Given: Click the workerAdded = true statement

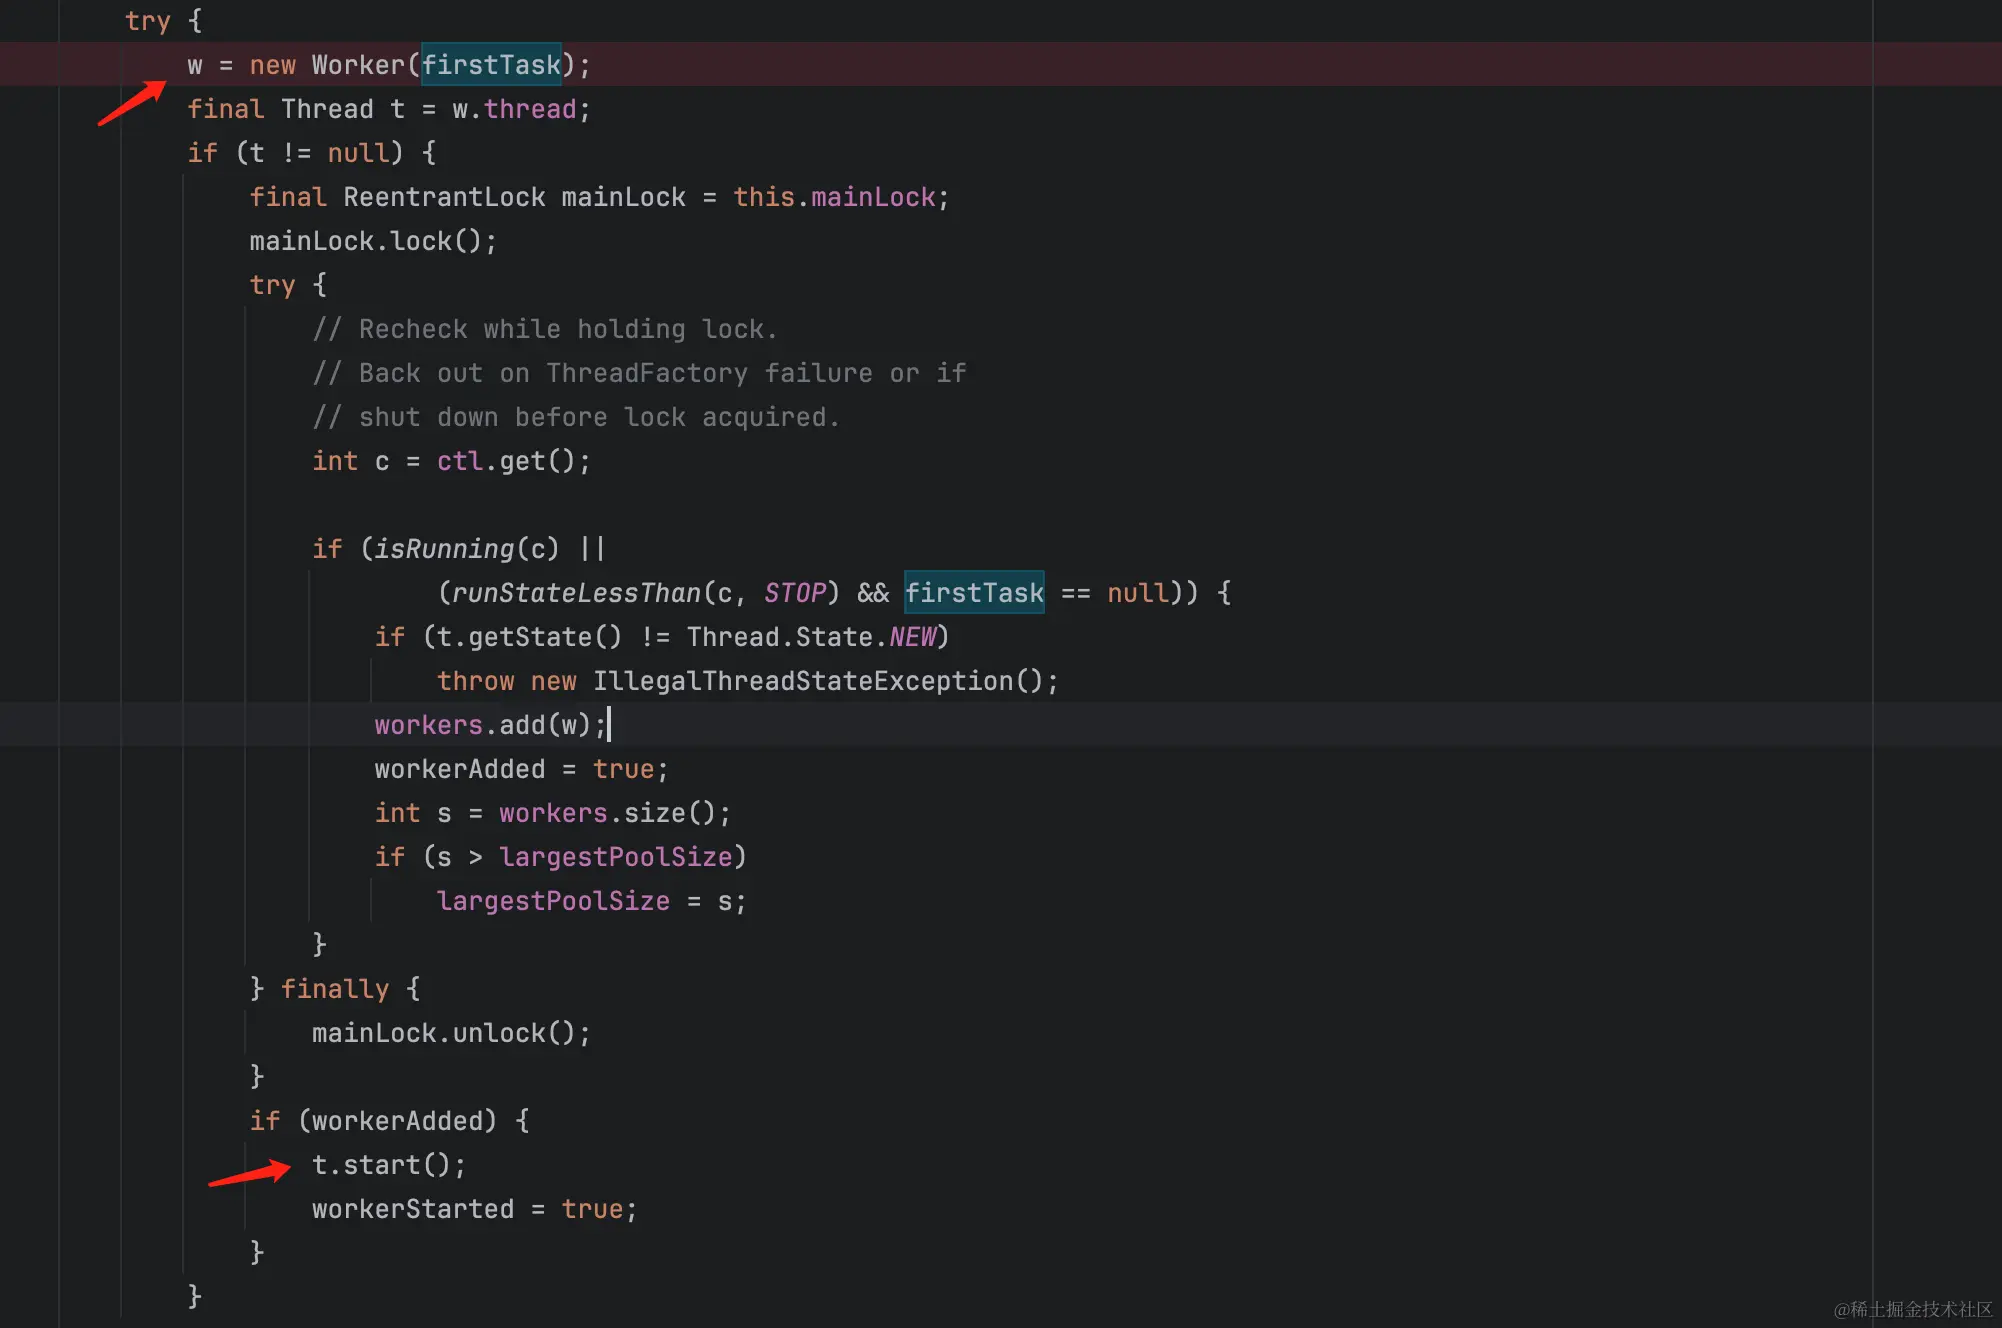Looking at the screenshot, I should click(x=520, y=769).
